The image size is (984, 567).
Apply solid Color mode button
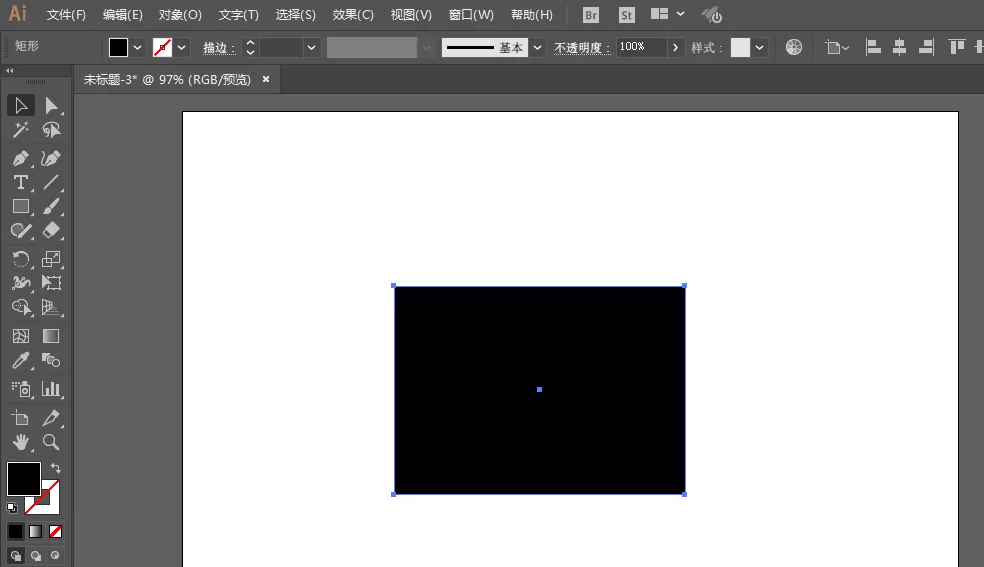pos(16,532)
